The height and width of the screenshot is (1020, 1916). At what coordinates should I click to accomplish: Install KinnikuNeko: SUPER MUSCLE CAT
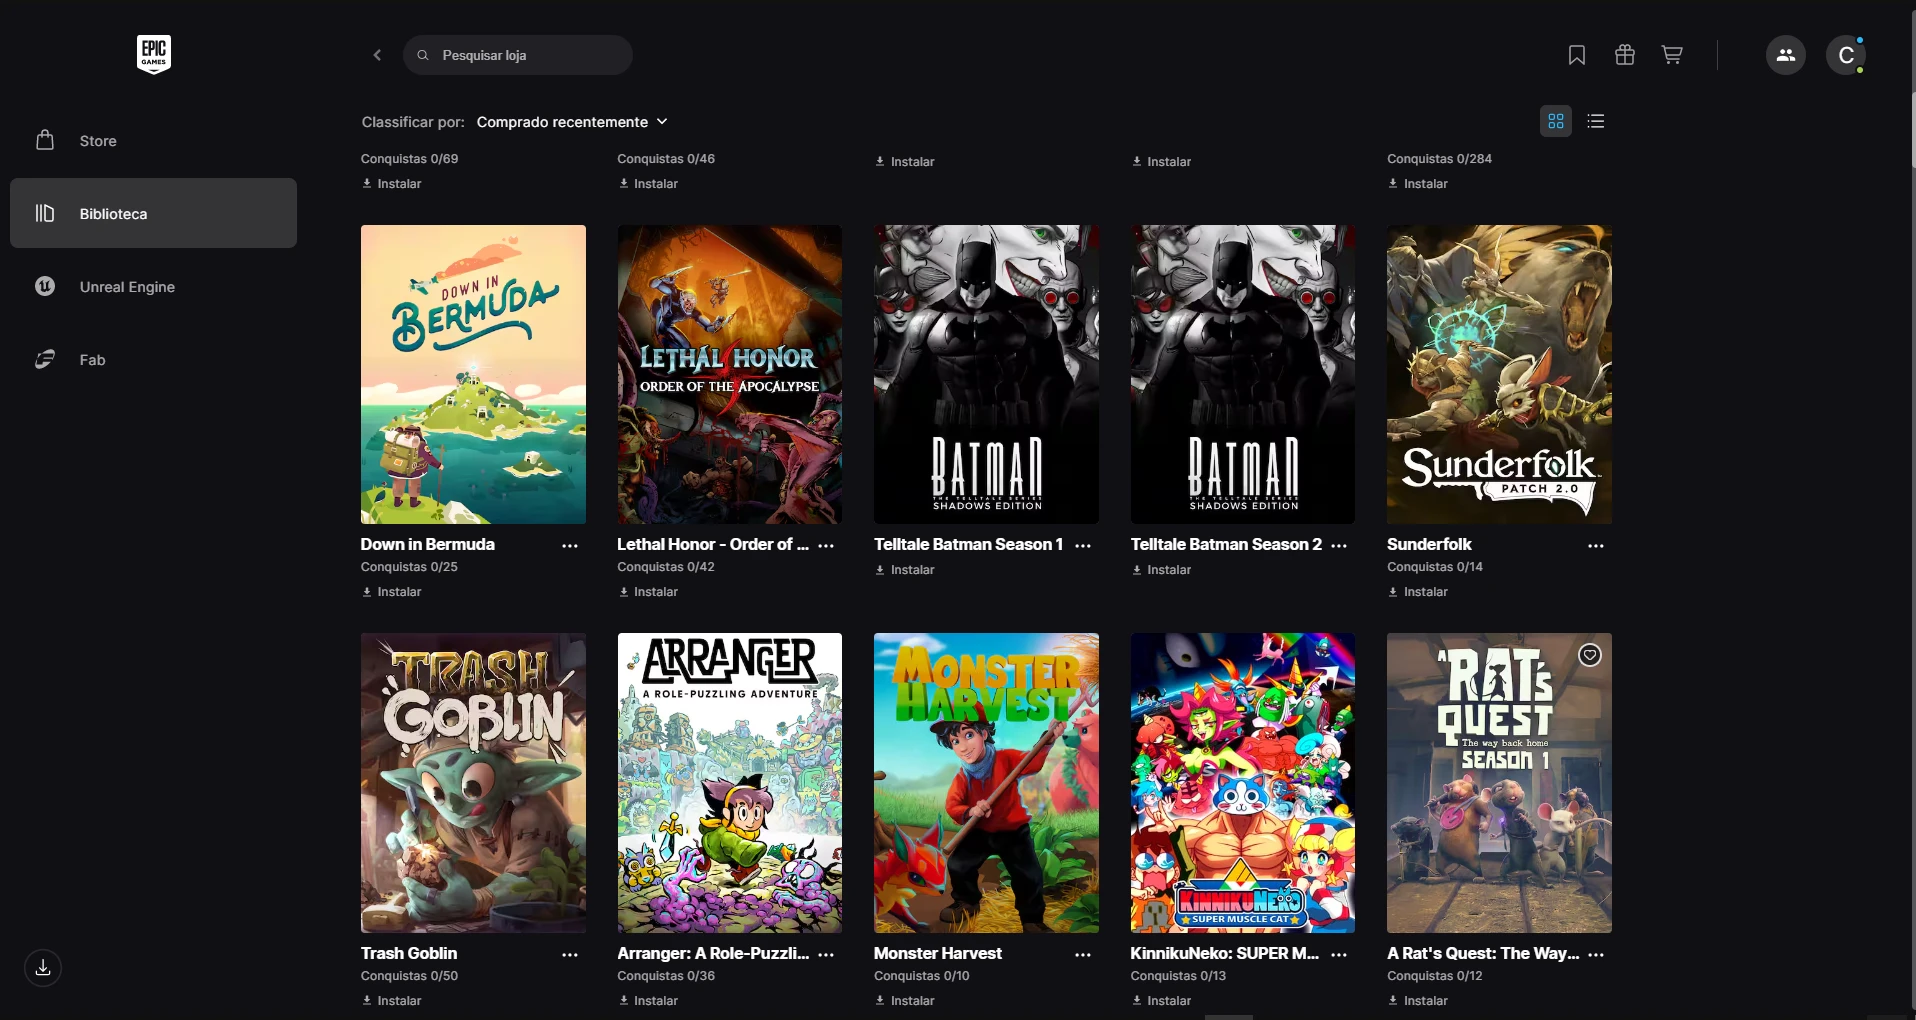coord(1161,1001)
